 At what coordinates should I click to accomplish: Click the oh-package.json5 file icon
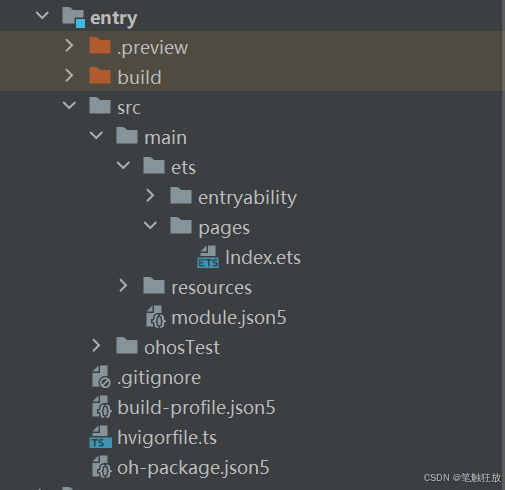click(102, 467)
